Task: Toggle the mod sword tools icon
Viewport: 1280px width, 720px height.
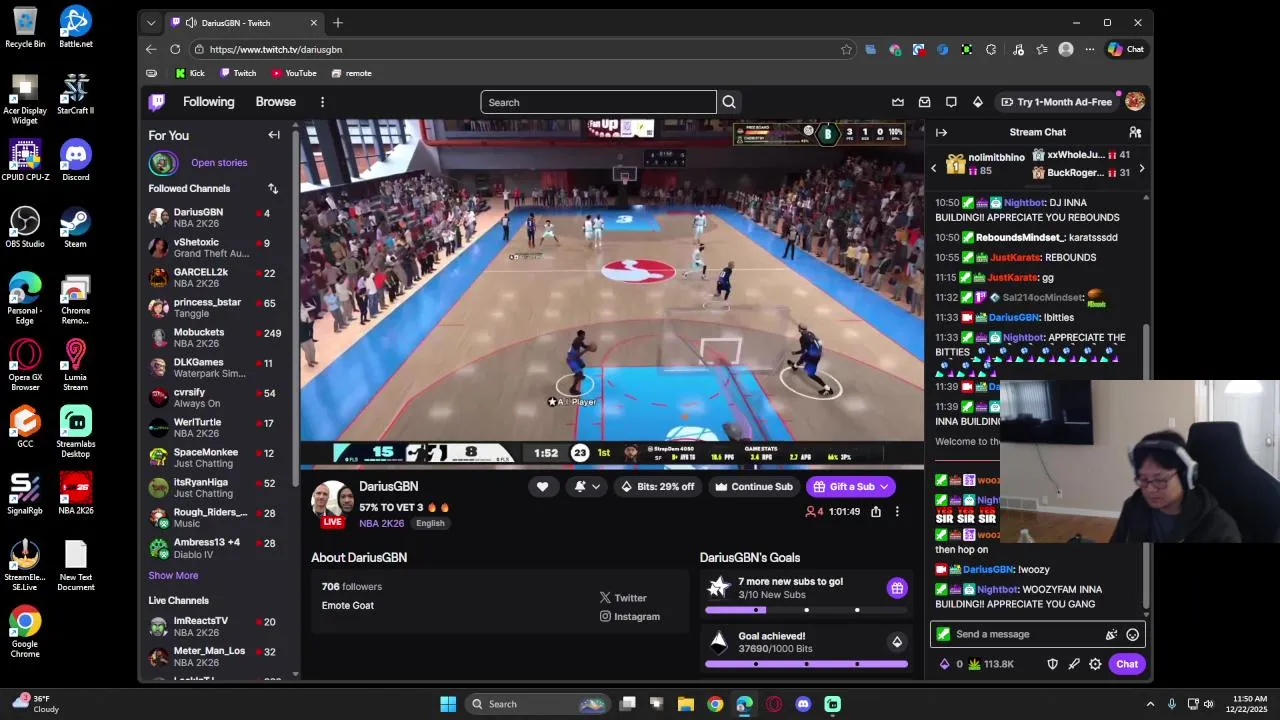Action: pyautogui.click(x=1074, y=664)
